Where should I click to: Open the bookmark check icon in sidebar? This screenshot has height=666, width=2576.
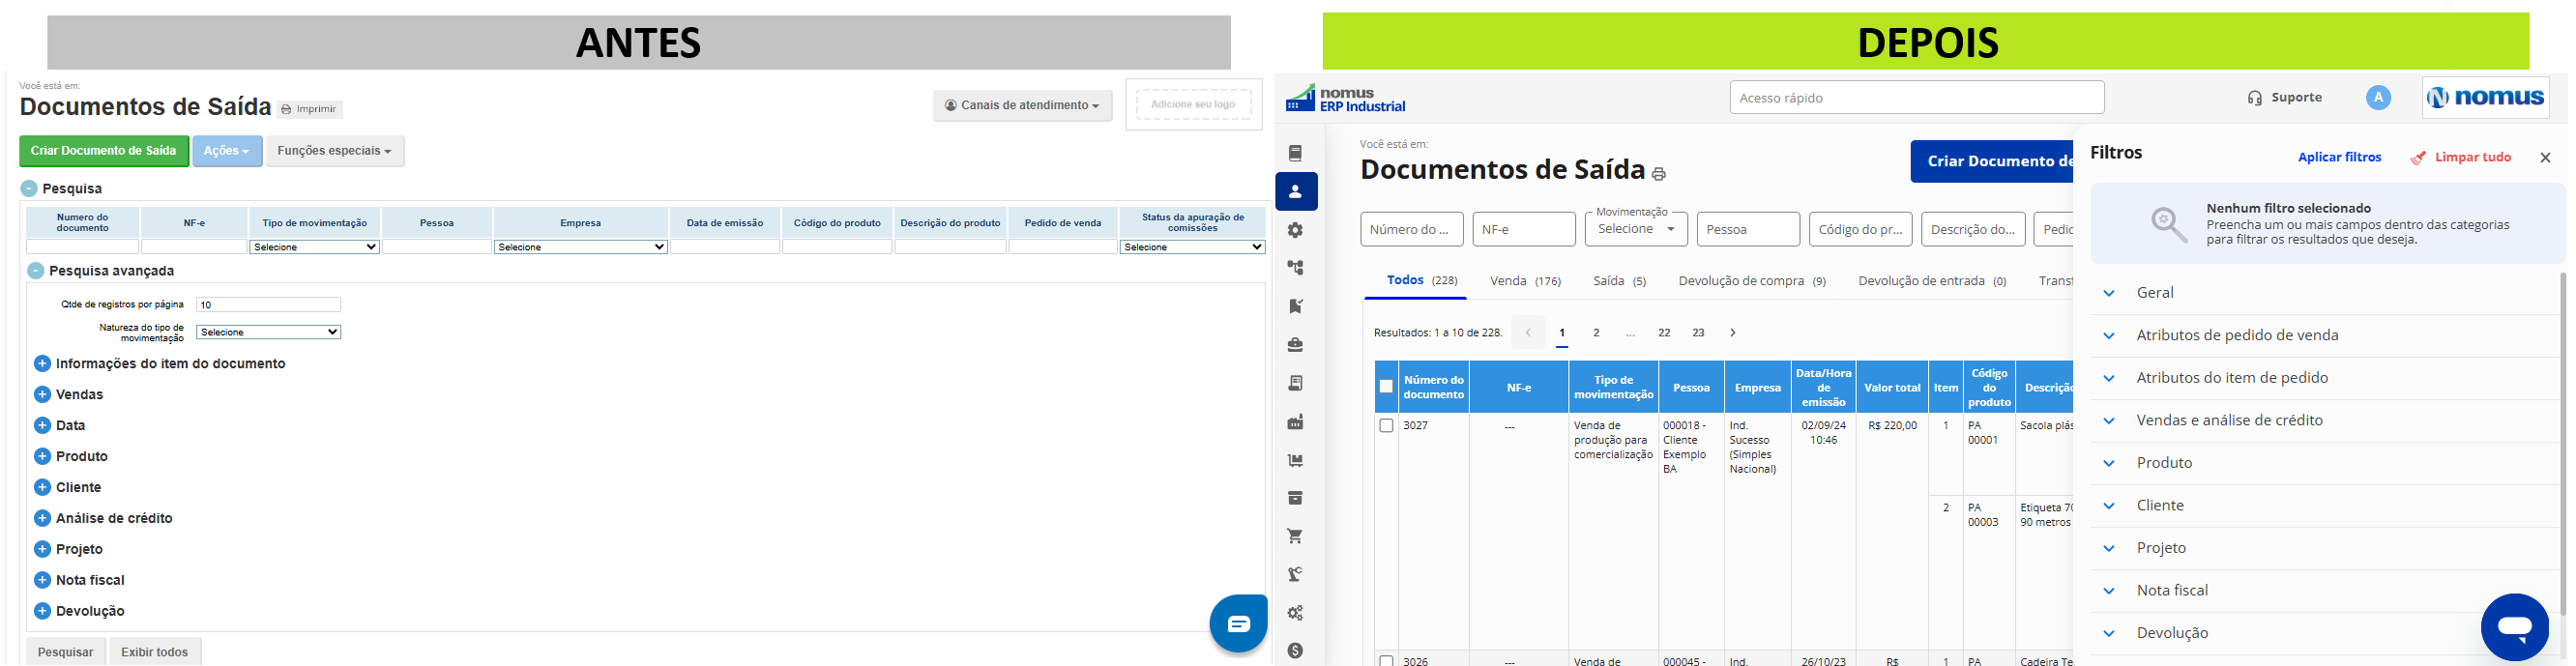1295,306
